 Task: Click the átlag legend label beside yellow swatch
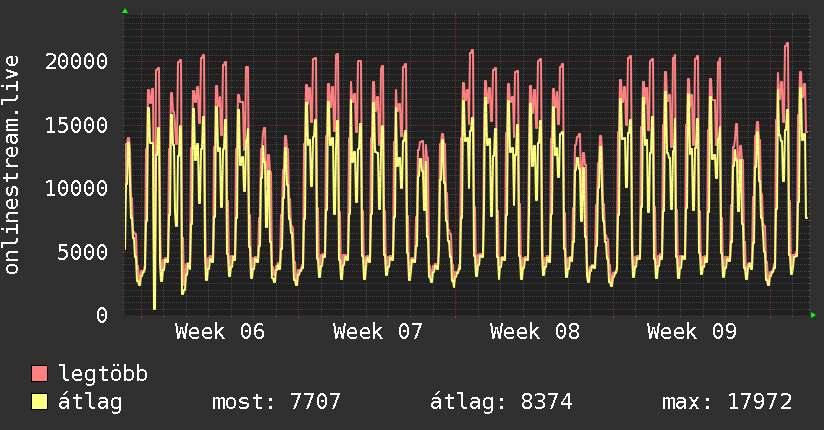(x=91, y=402)
